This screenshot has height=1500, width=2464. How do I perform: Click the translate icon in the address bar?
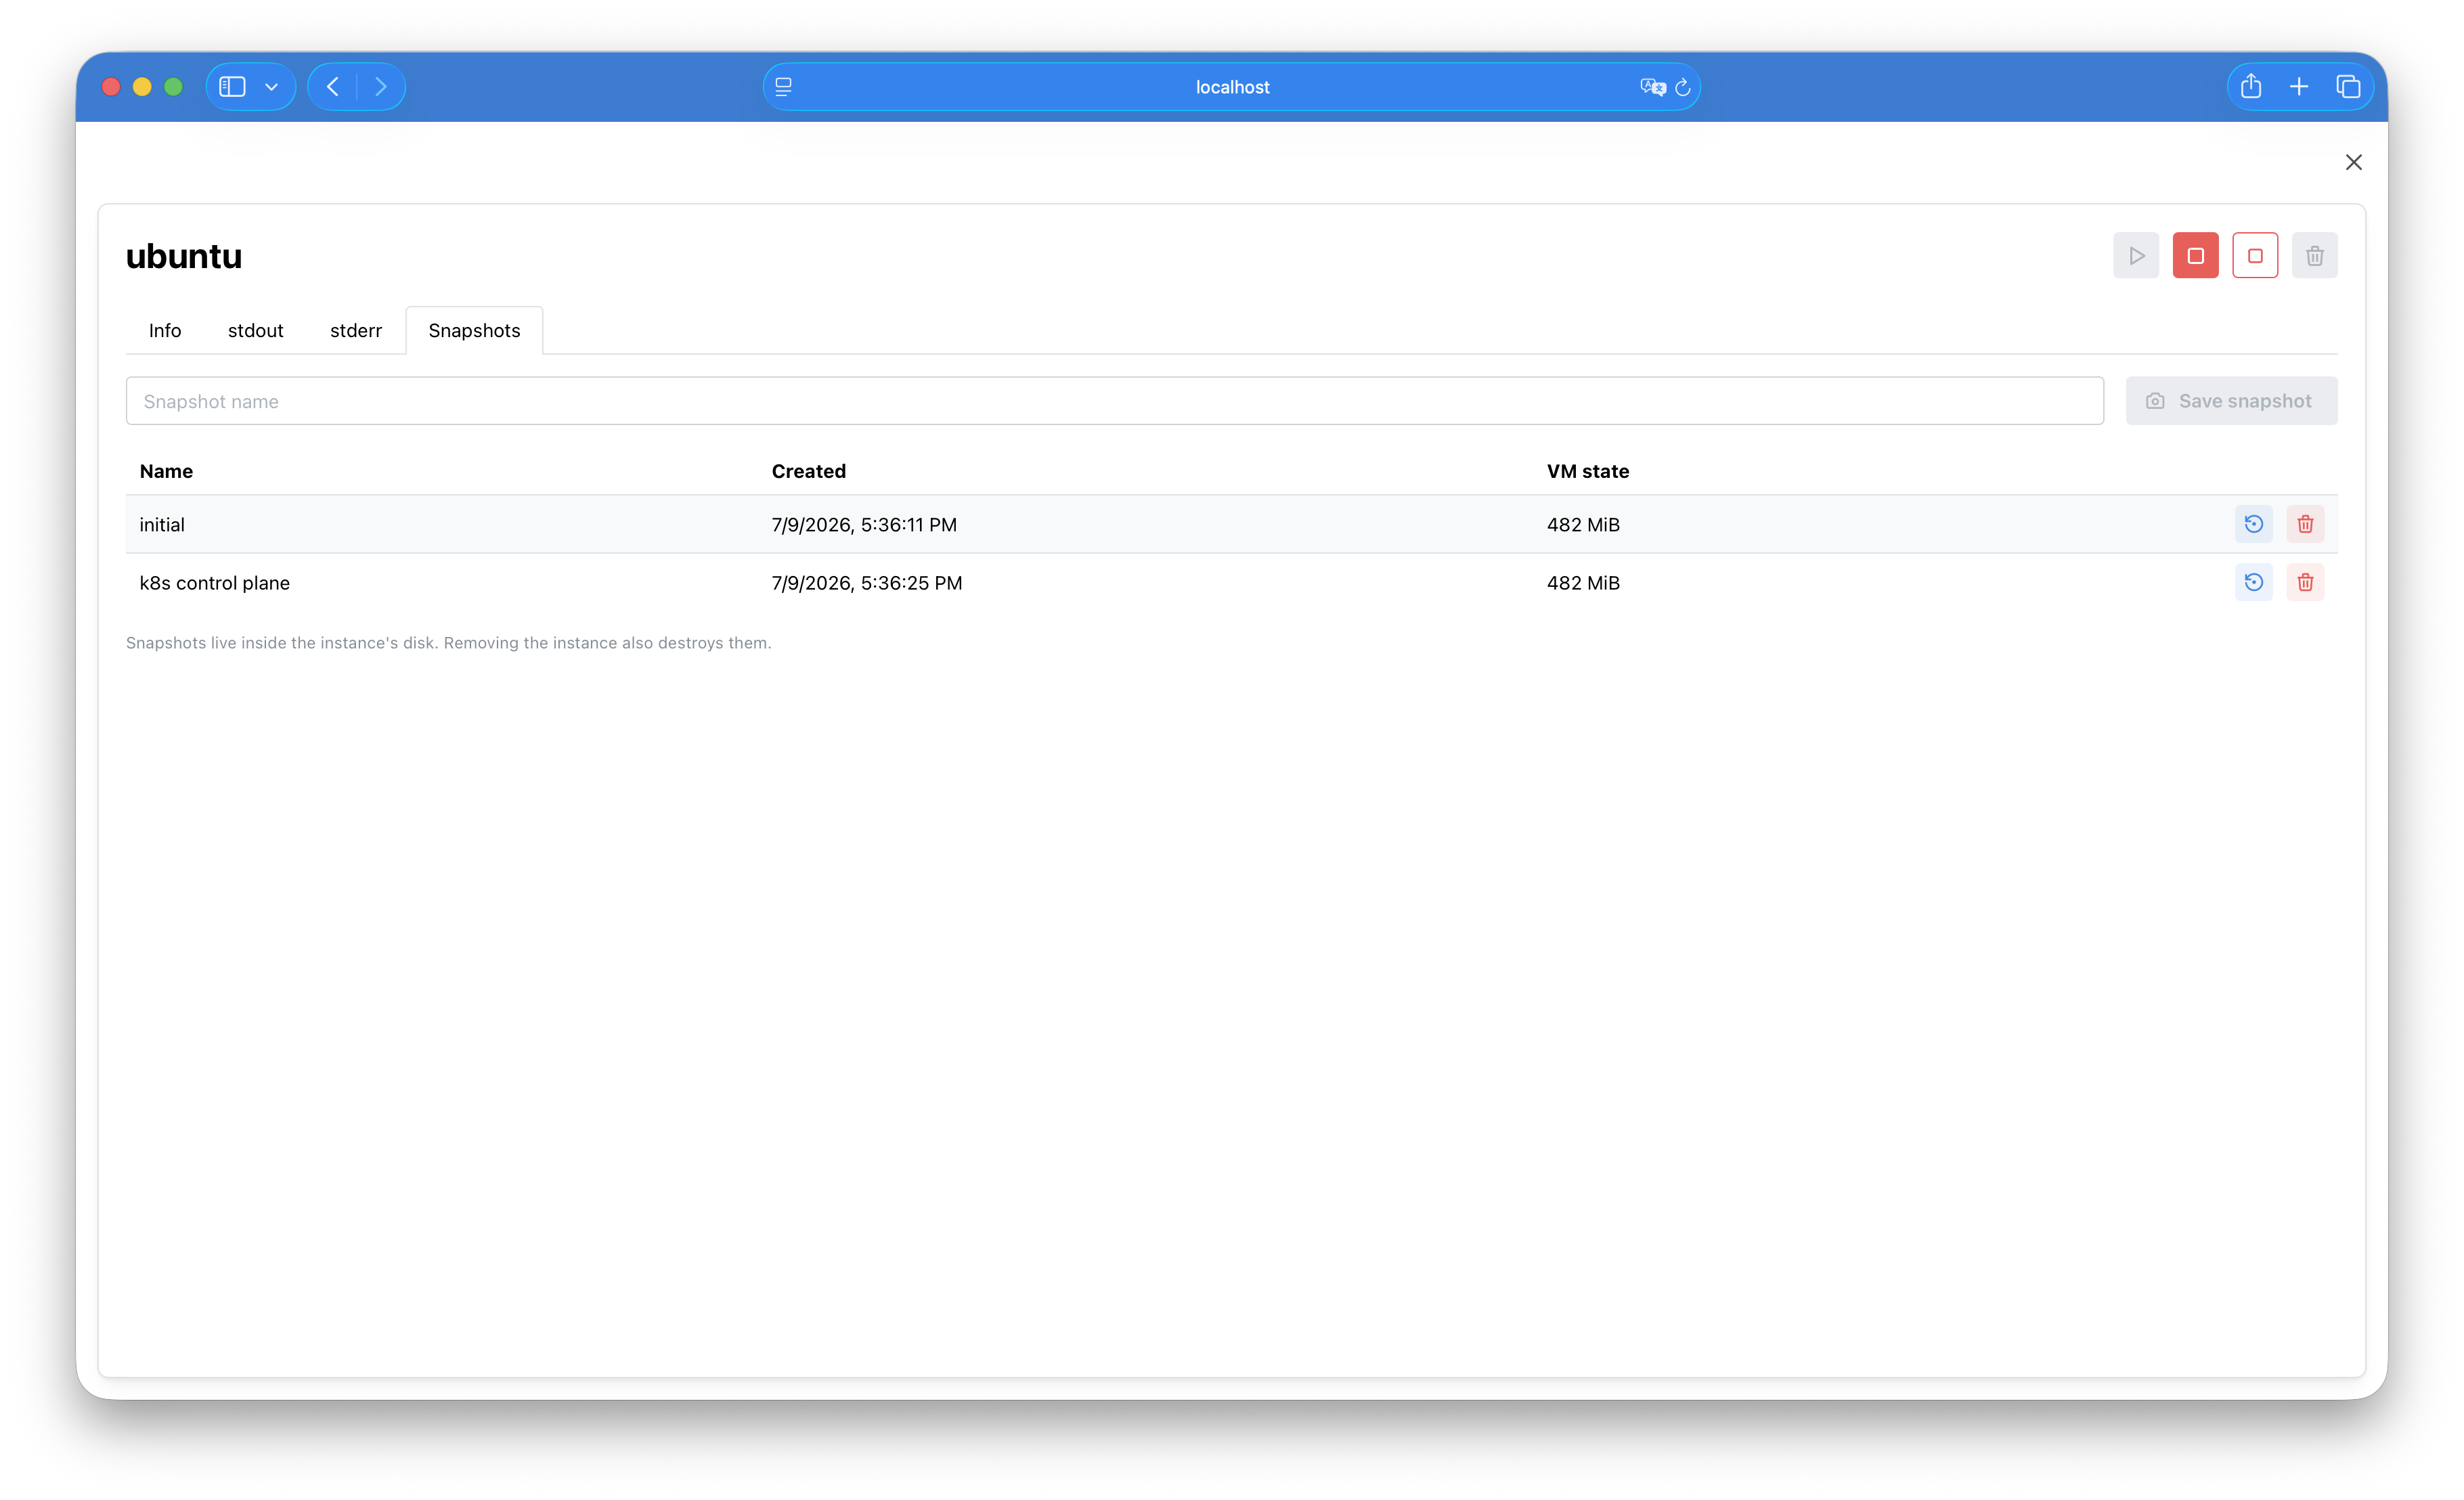1652,87
